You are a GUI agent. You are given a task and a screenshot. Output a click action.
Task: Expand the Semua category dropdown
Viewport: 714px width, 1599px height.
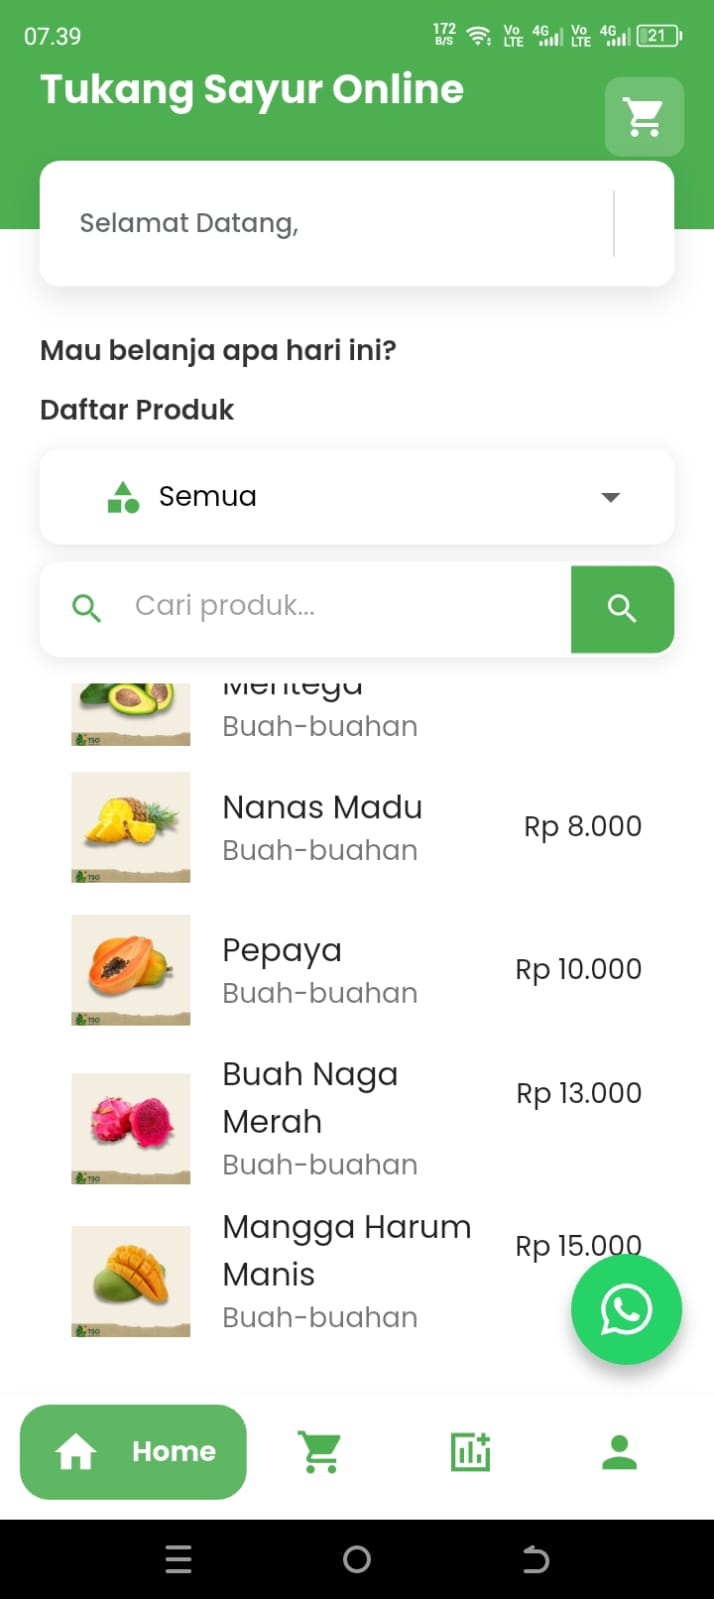tap(356, 497)
